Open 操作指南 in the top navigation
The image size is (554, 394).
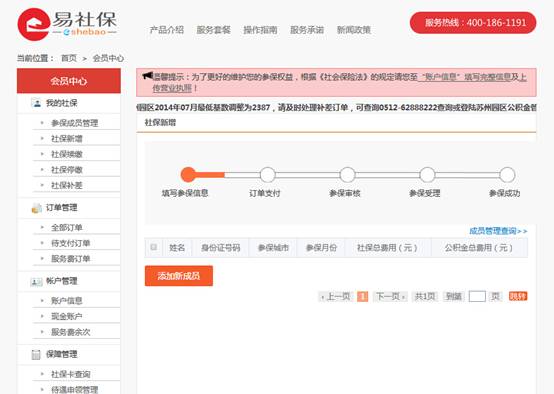click(x=260, y=30)
